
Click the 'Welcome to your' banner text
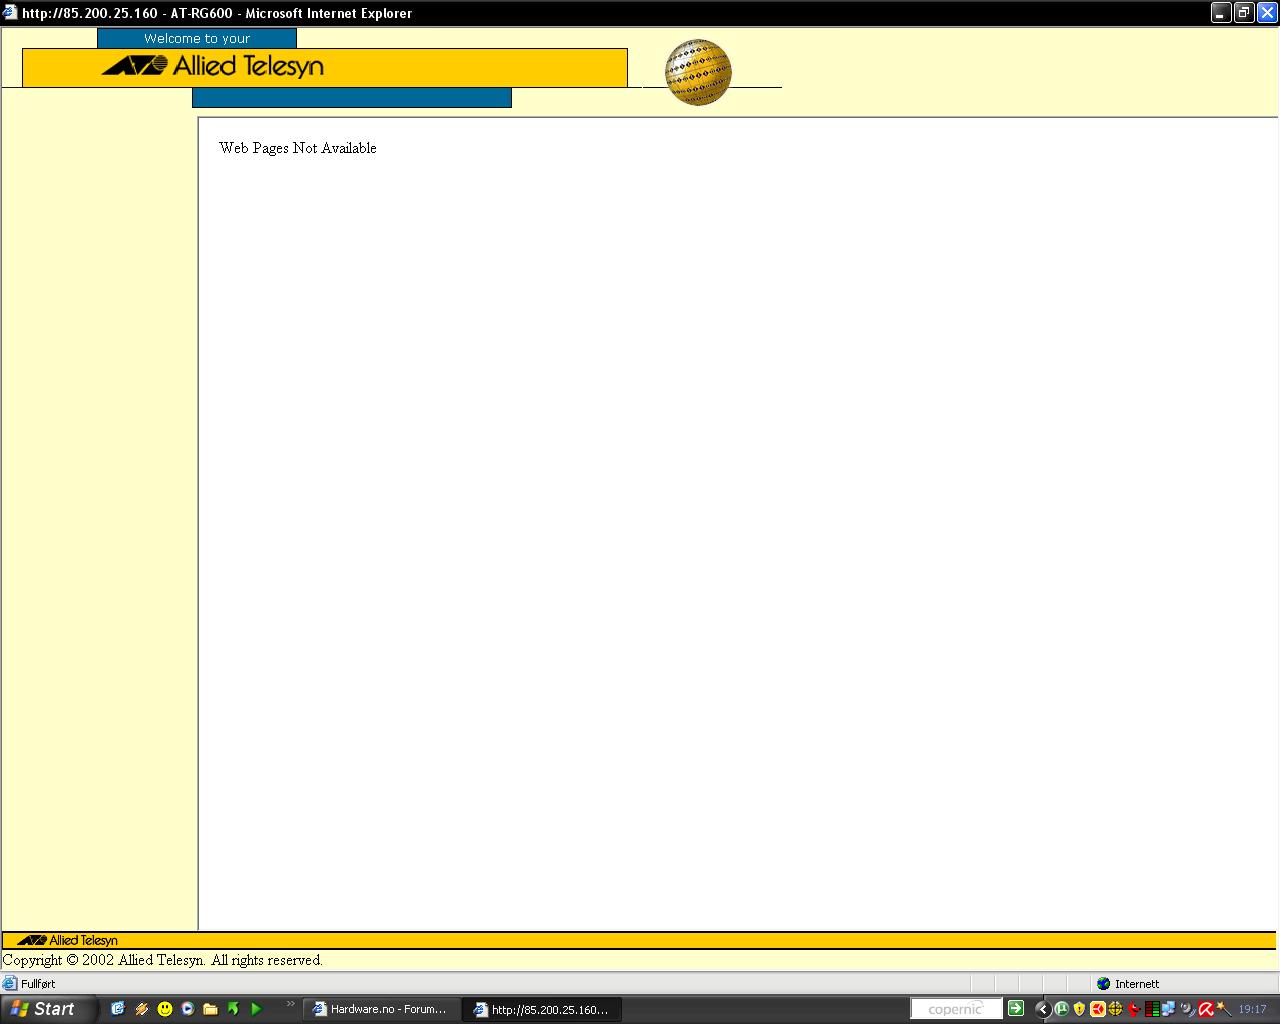pyautogui.click(x=197, y=38)
